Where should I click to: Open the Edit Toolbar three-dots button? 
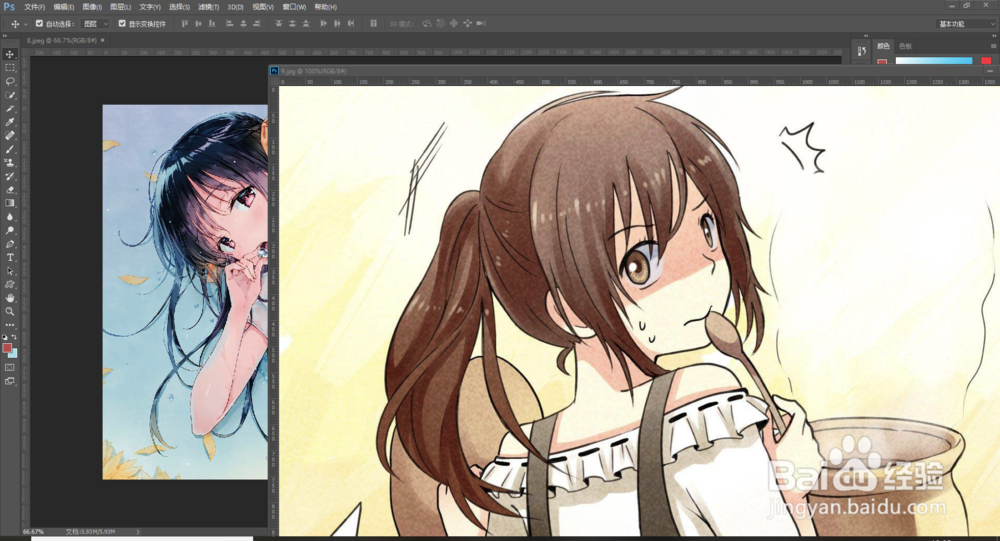click(x=10, y=325)
